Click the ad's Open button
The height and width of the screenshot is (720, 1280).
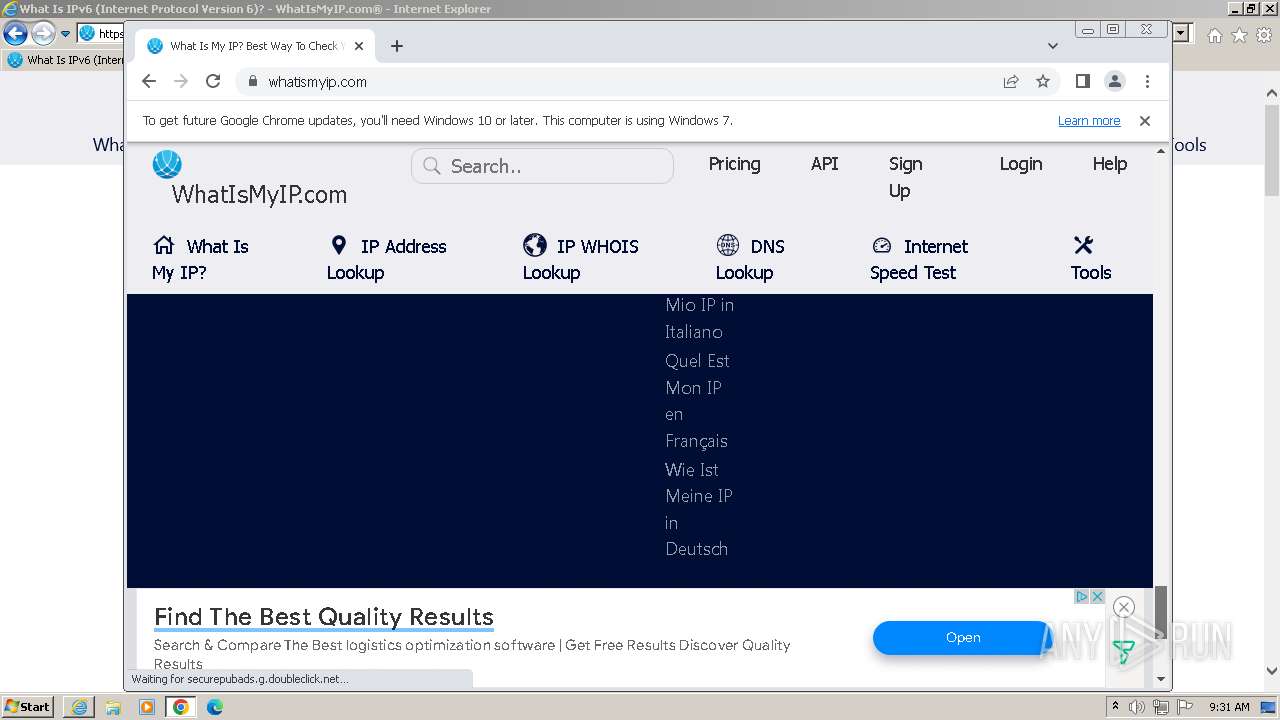pyautogui.click(x=963, y=638)
